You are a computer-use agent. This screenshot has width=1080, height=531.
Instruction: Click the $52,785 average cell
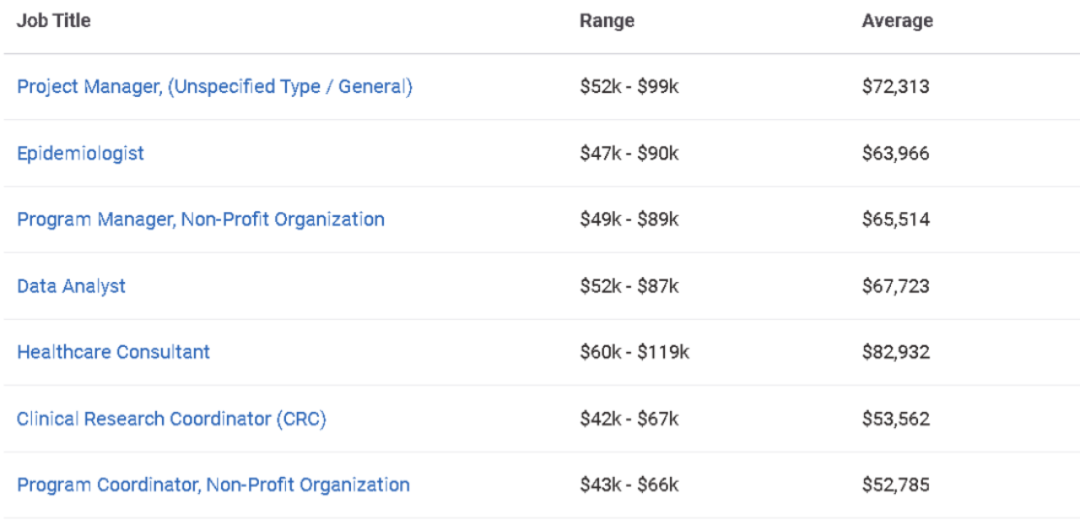[895, 485]
